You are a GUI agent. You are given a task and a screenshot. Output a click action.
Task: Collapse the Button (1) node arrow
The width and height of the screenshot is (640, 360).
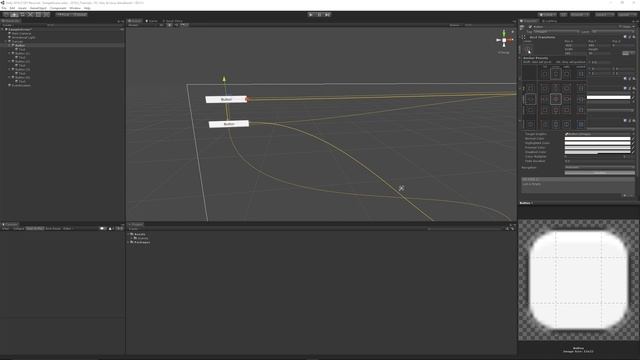pos(9,53)
